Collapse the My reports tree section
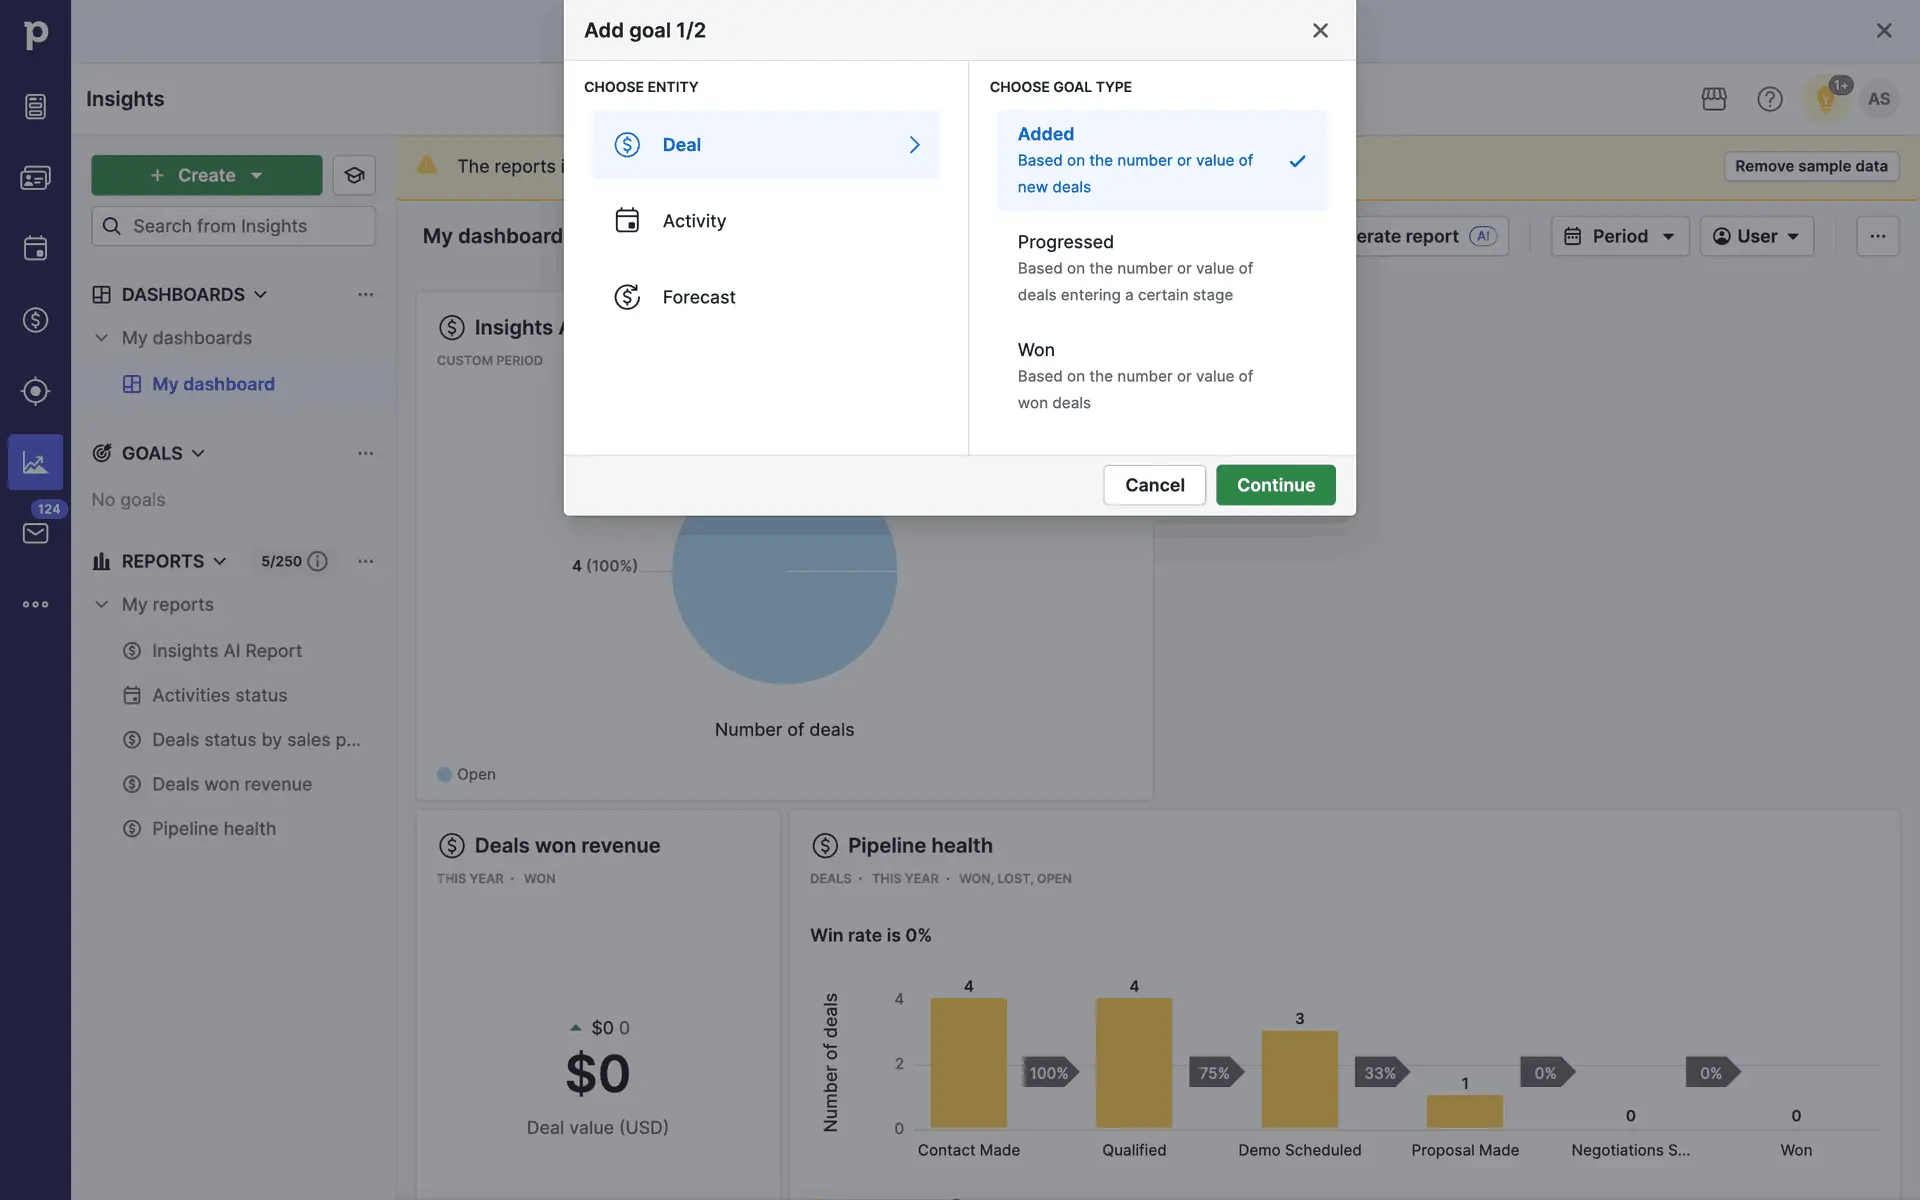Image resolution: width=1920 pixels, height=1200 pixels. [101, 605]
